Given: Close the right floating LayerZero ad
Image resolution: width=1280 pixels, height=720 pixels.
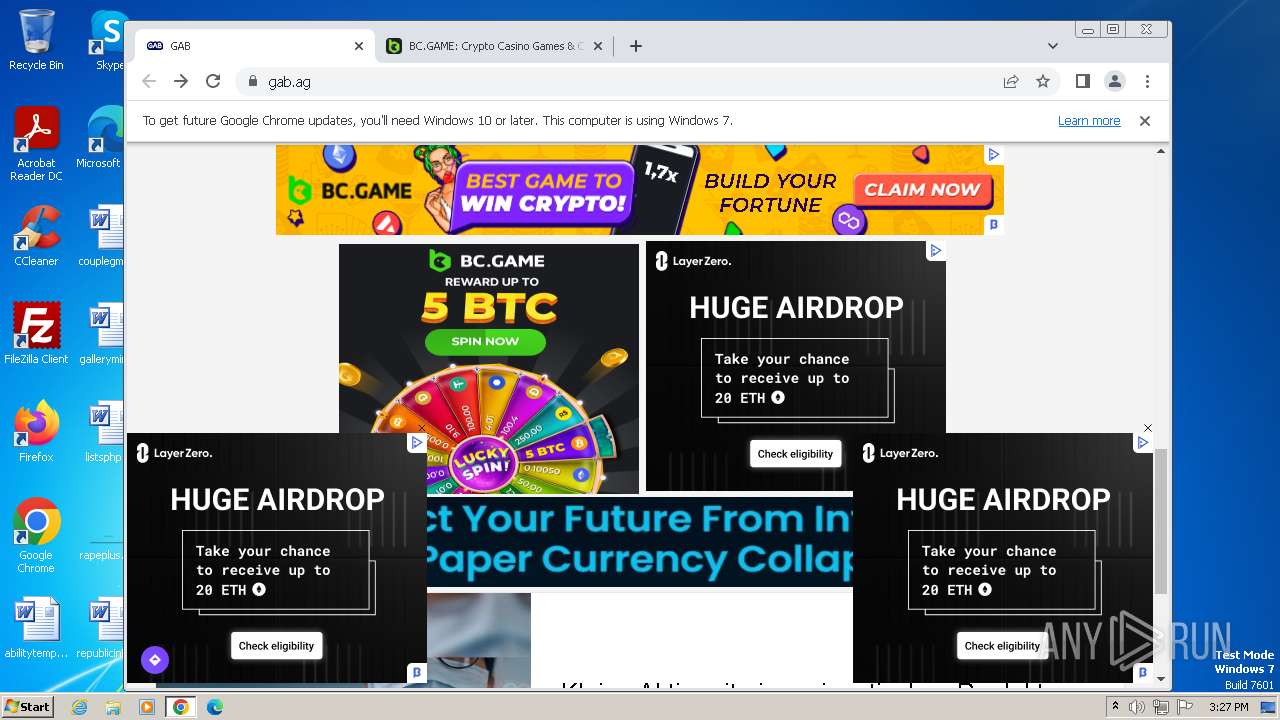Looking at the screenshot, I should click(x=1148, y=428).
